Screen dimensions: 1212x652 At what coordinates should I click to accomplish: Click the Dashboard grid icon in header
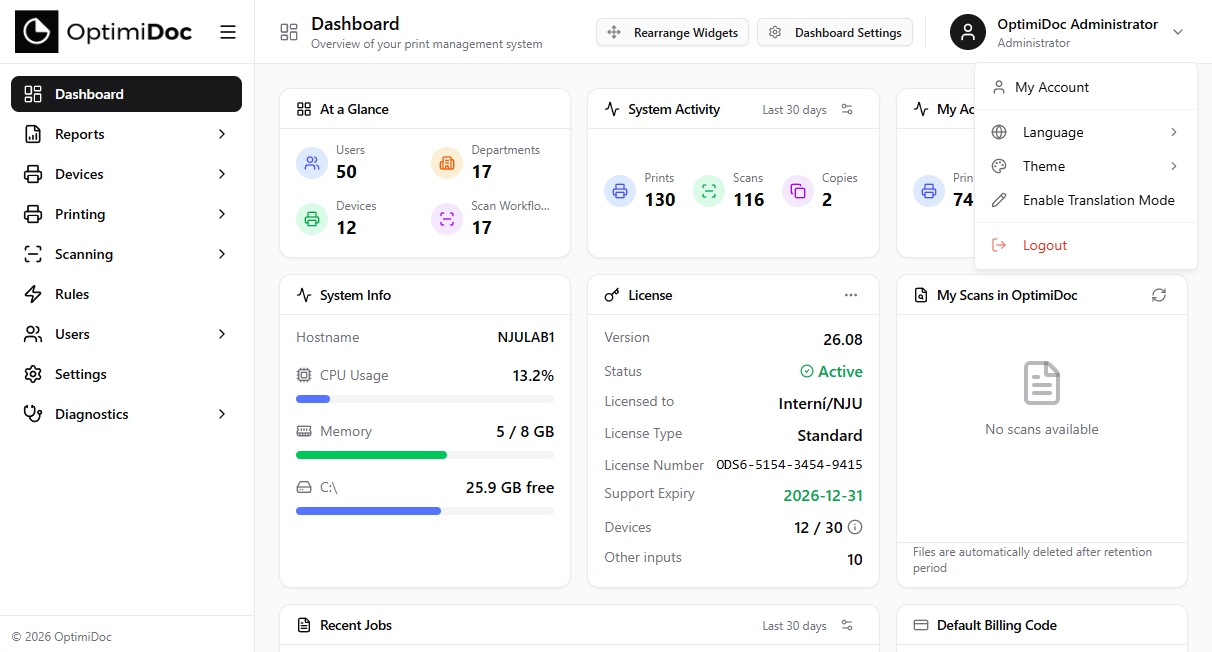289,32
